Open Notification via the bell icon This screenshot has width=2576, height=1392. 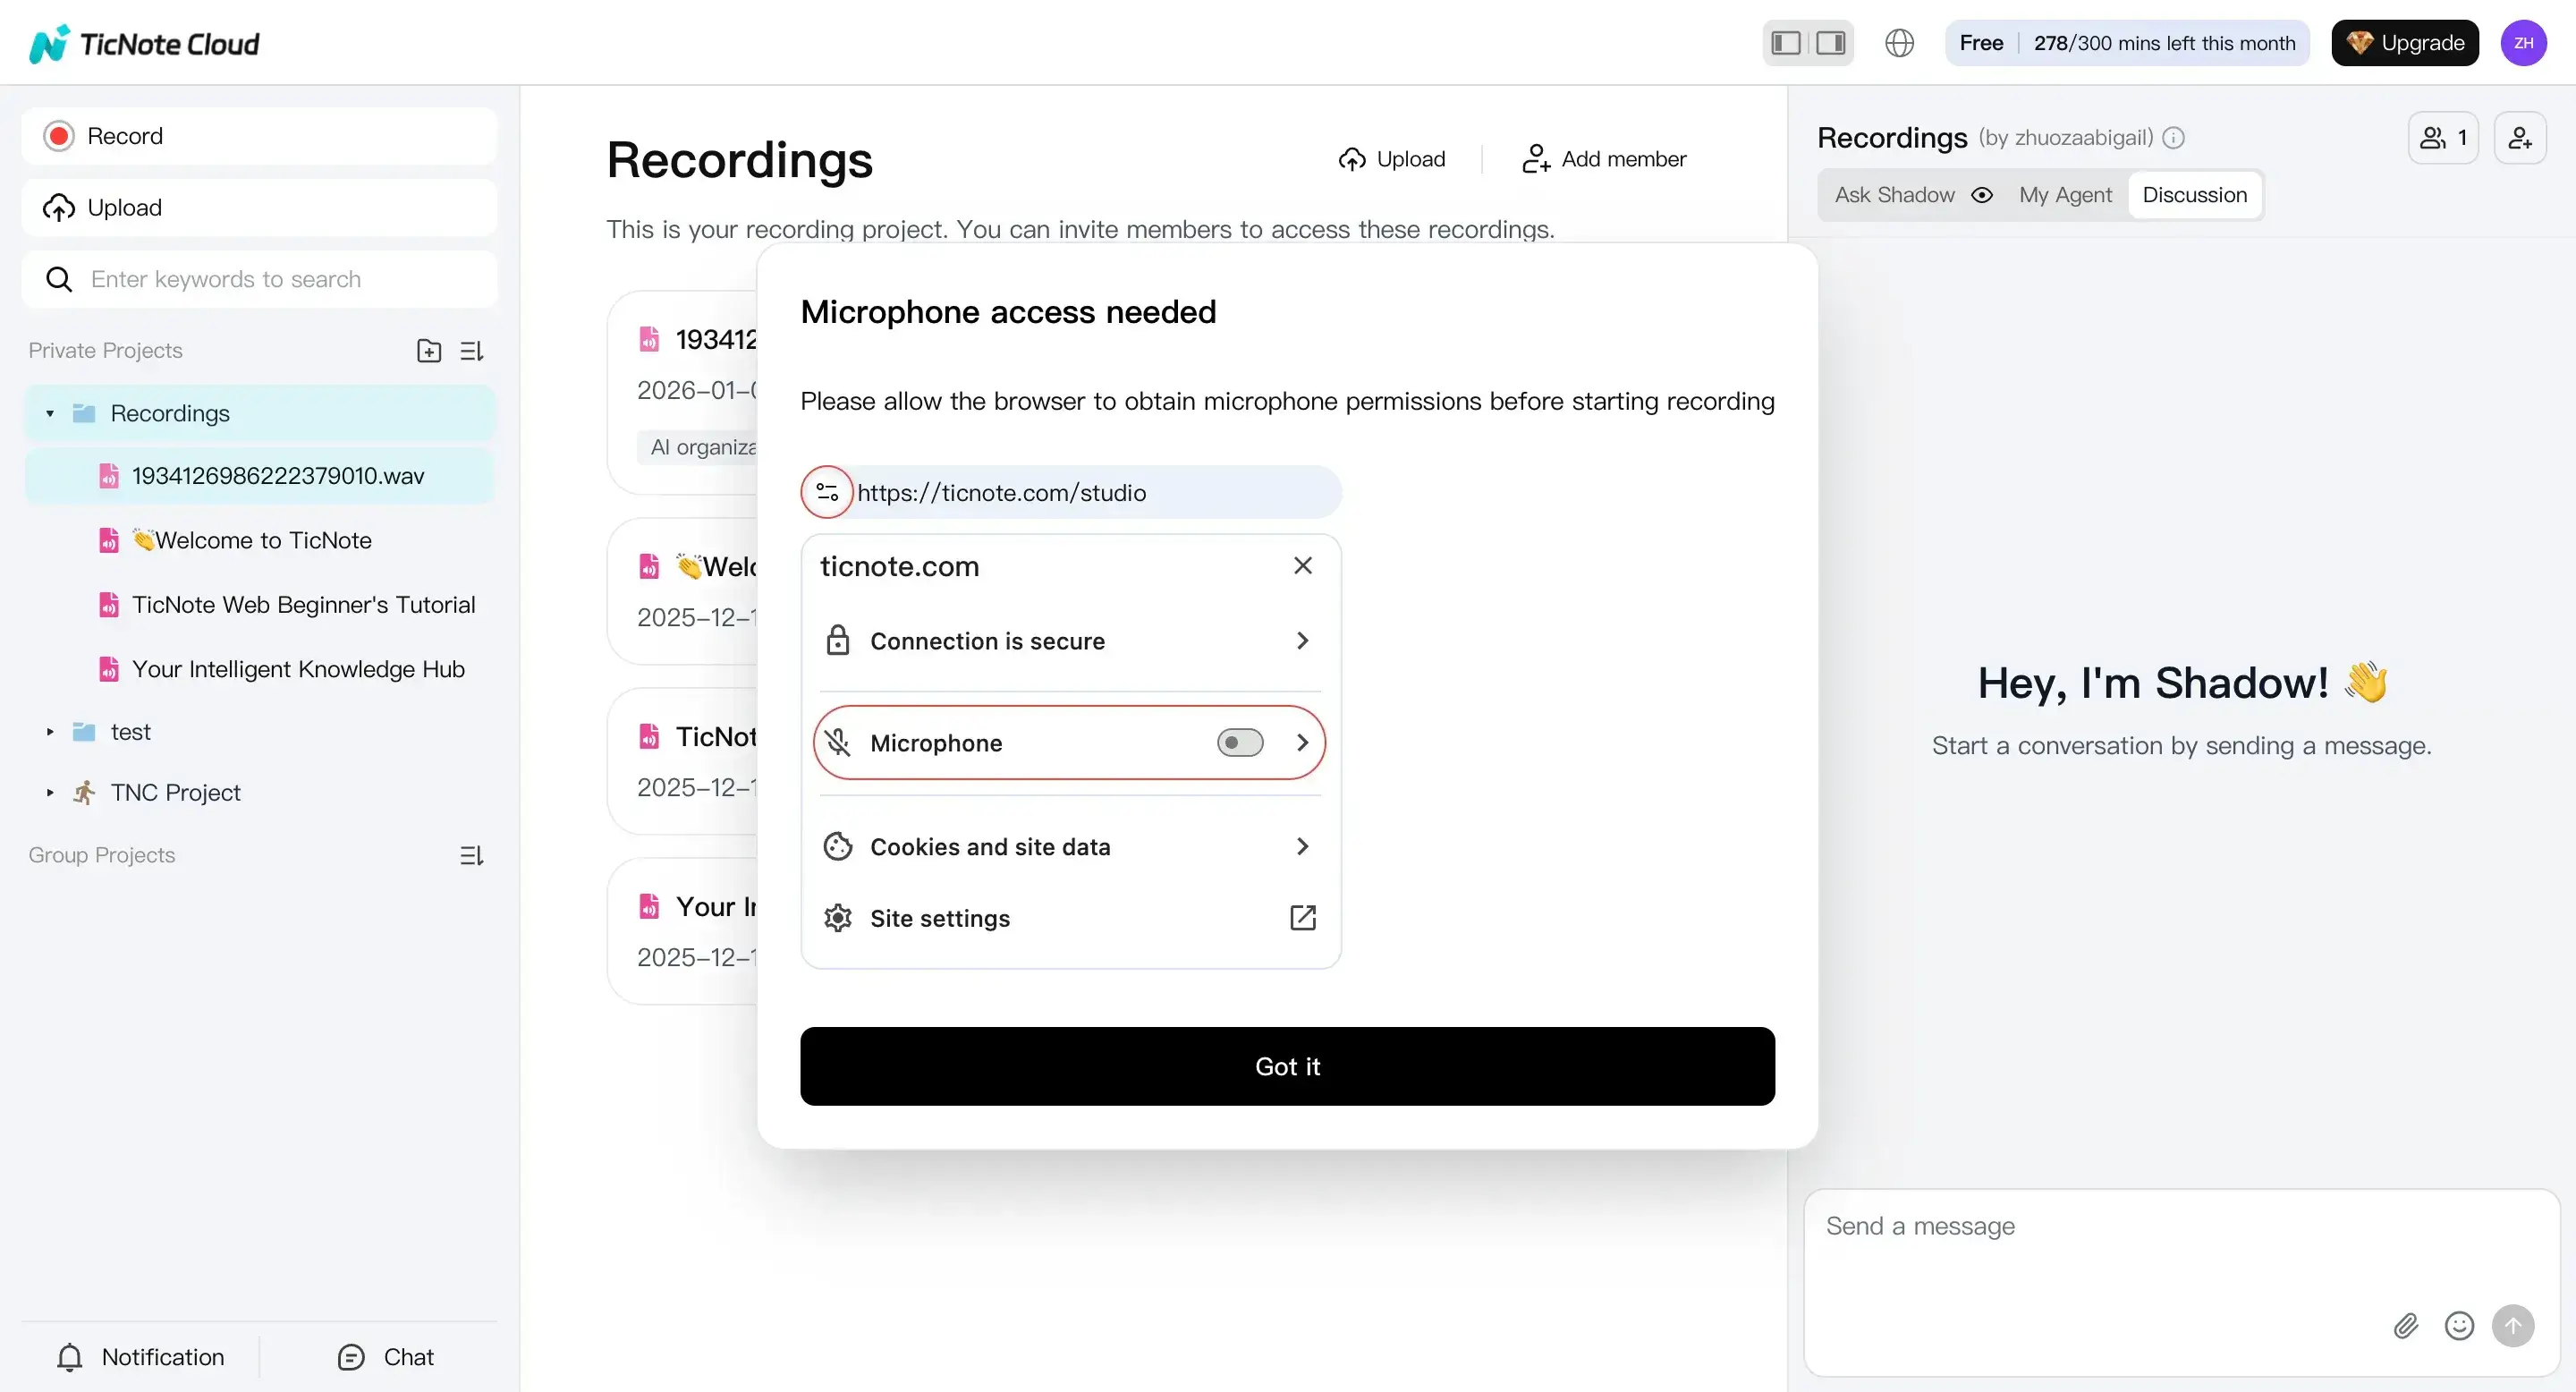69,1357
